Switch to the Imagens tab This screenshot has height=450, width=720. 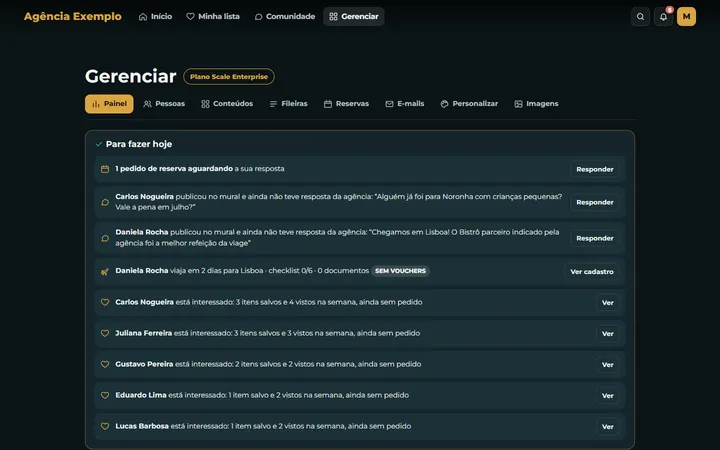[x=536, y=104]
